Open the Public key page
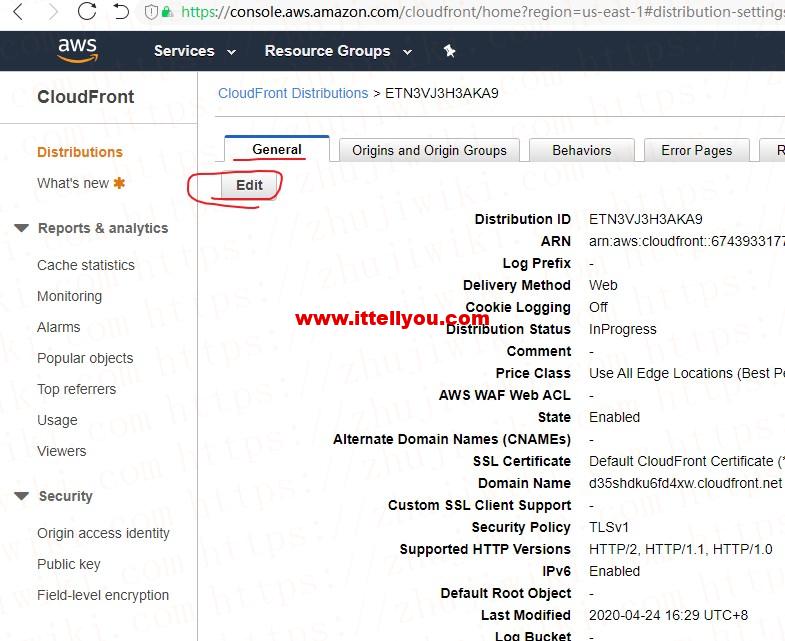 coord(69,564)
